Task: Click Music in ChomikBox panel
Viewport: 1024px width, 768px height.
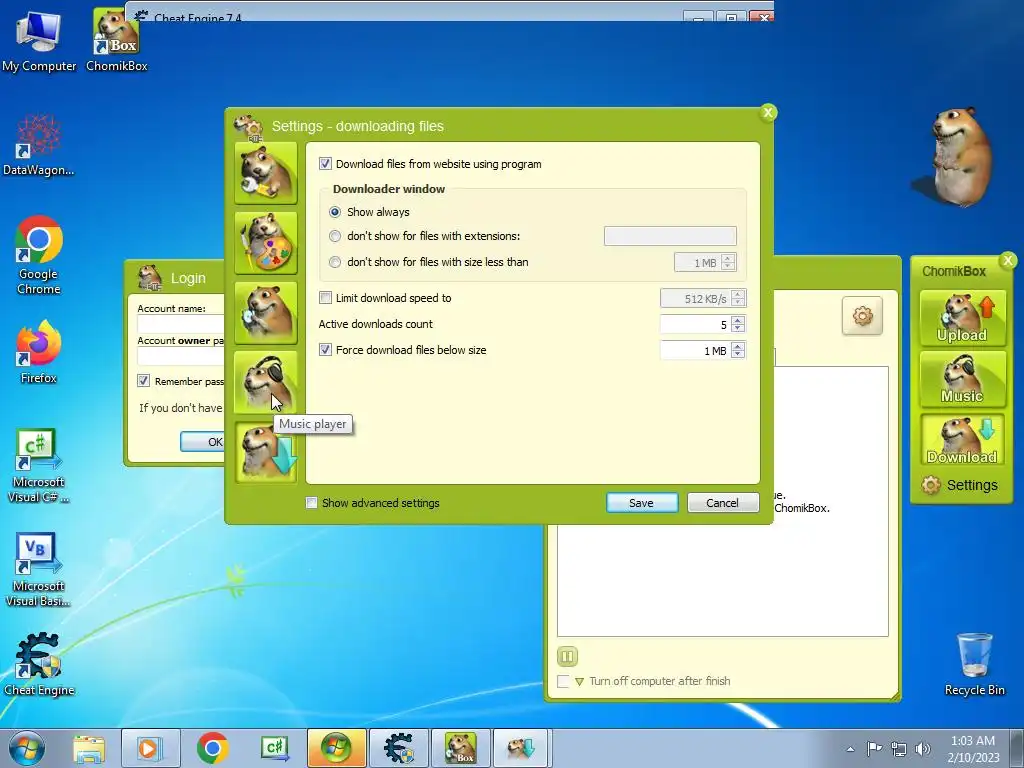Action: coord(963,379)
